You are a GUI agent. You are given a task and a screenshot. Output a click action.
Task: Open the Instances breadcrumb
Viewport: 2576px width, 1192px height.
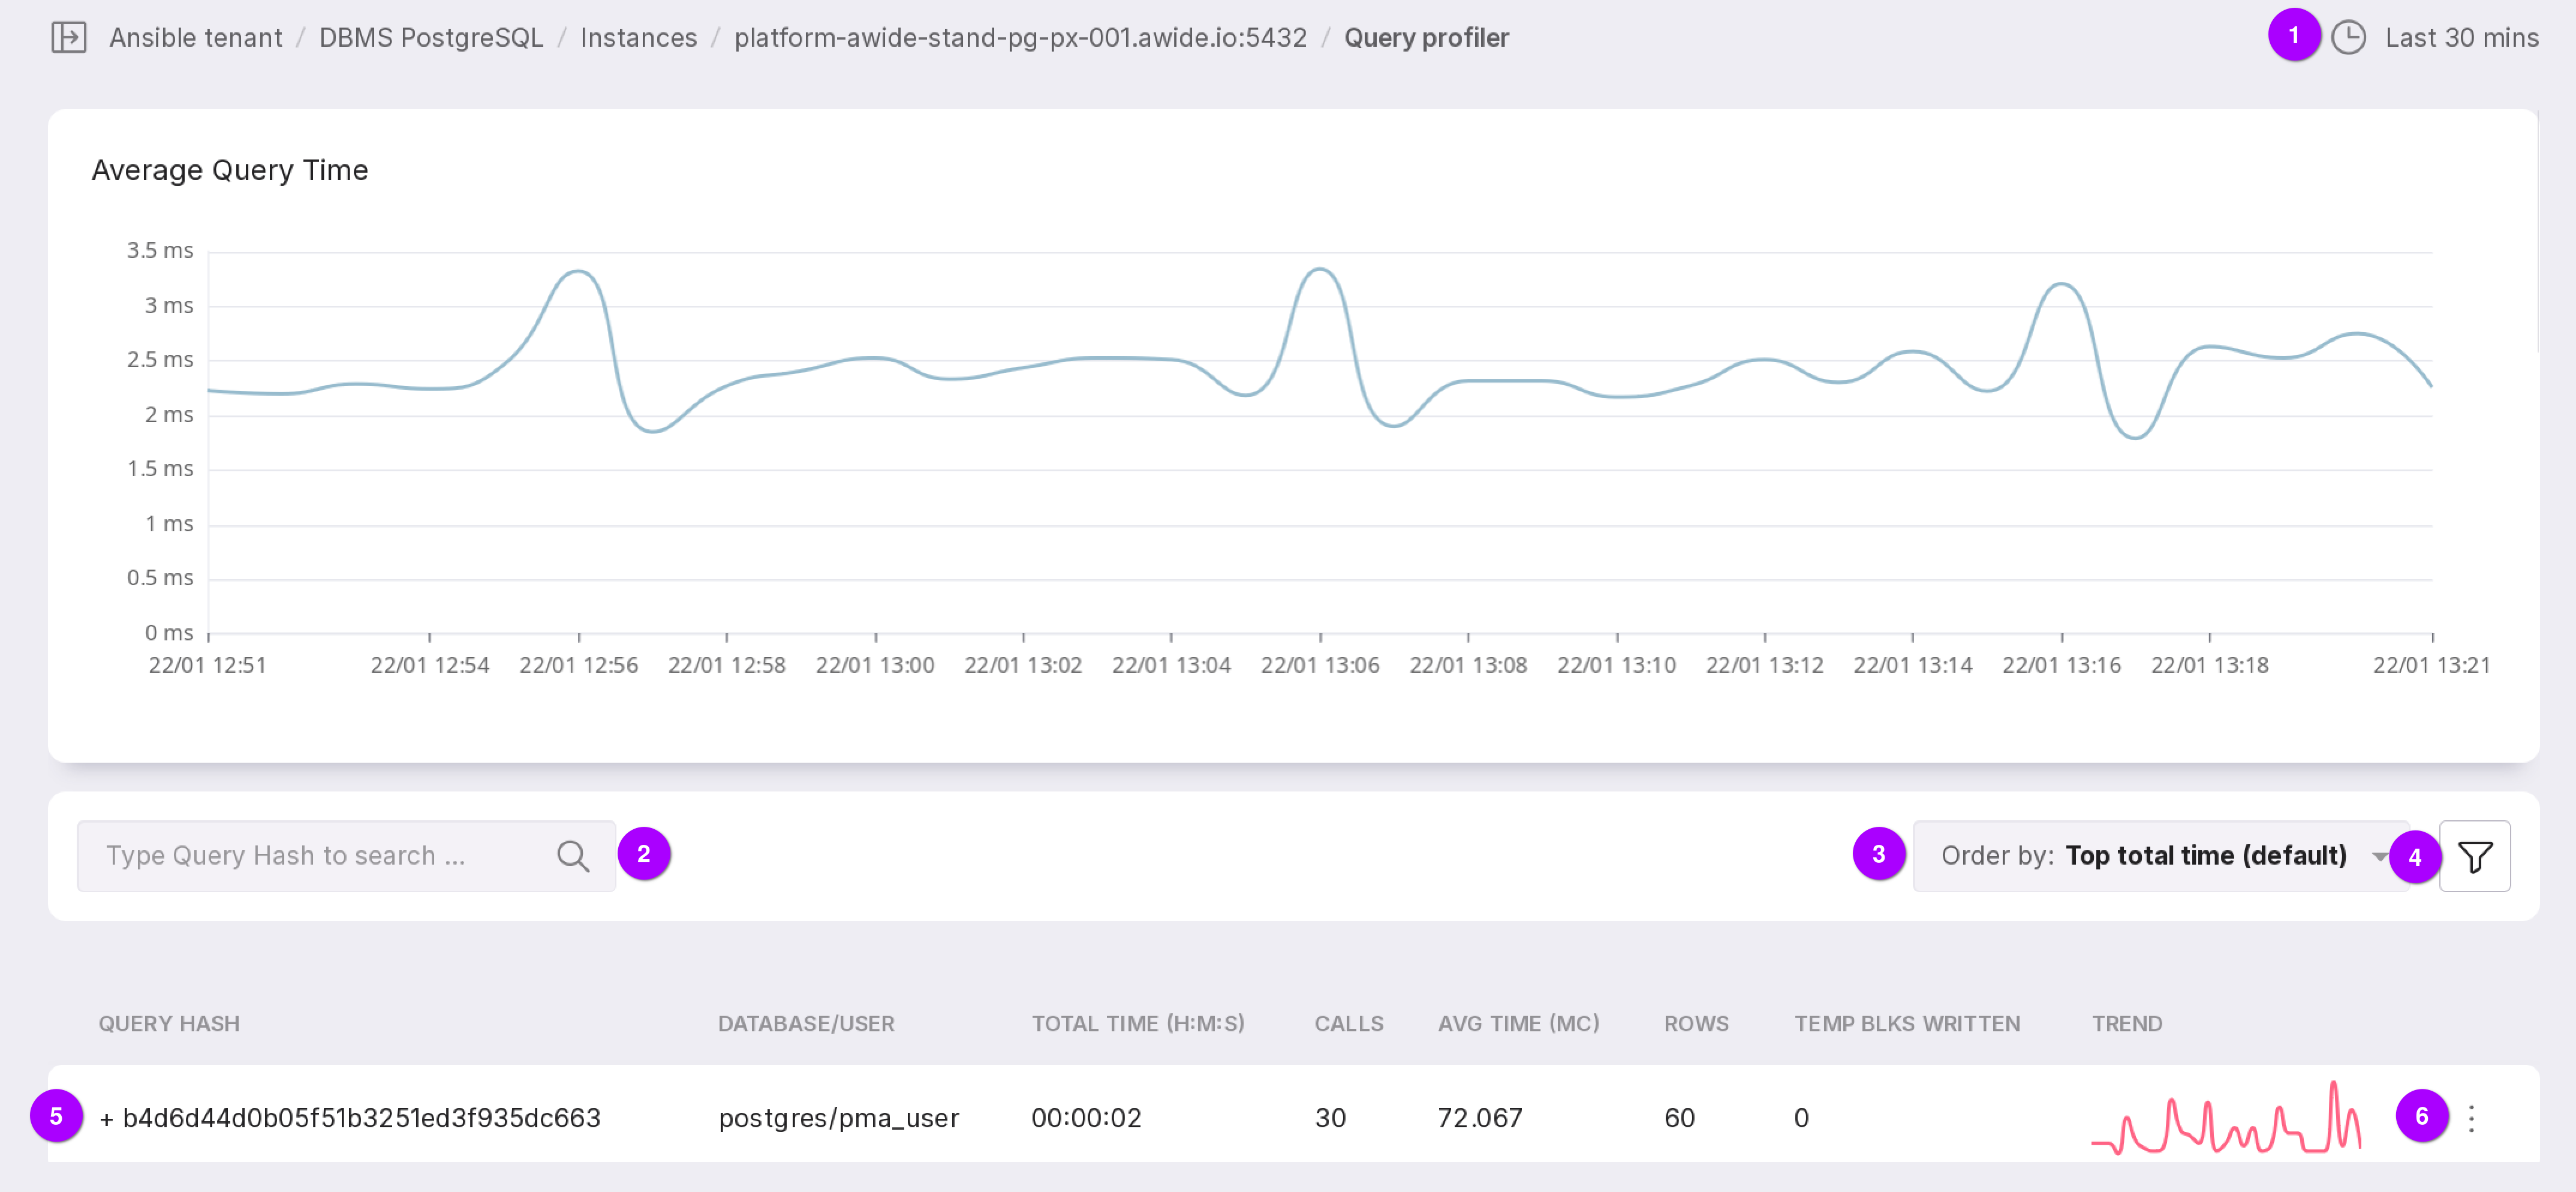click(638, 38)
